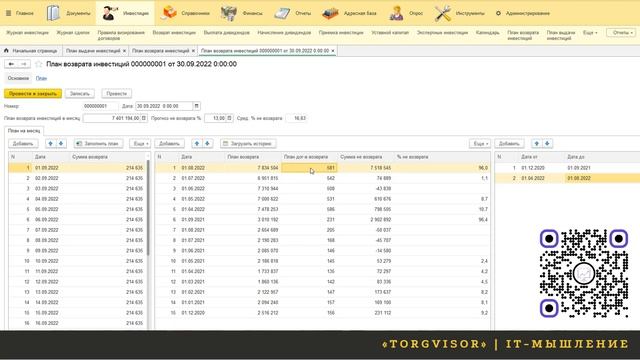This screenshot has height=360, width=640.
Task: Add document to favorites with star
Action: coord(38,64)
